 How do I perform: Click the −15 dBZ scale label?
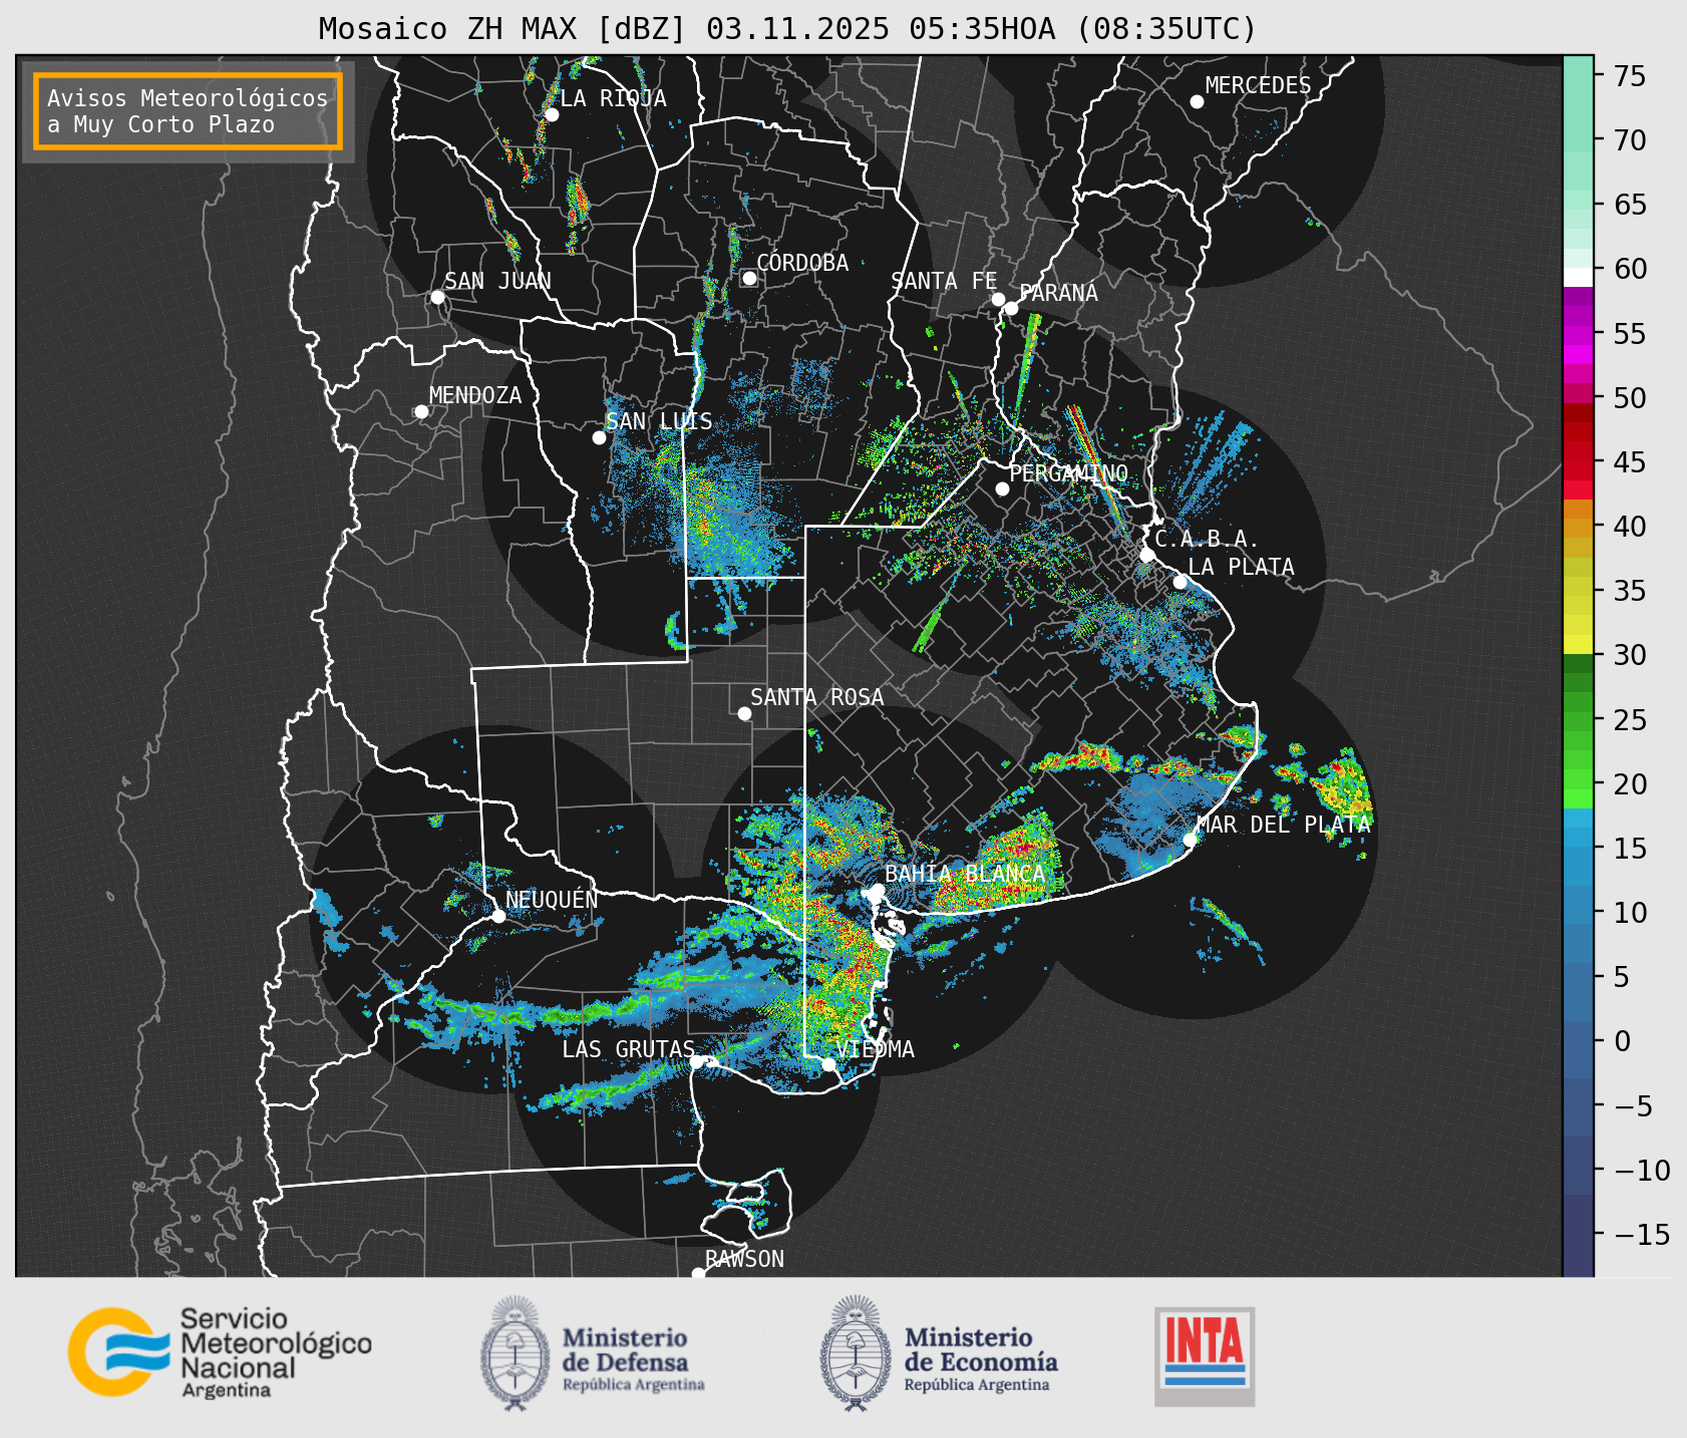1642,1234
